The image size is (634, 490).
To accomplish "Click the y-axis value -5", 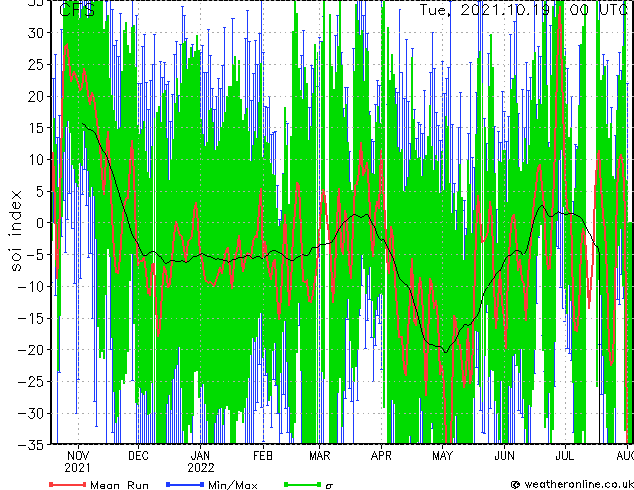I will pos(35,255).
